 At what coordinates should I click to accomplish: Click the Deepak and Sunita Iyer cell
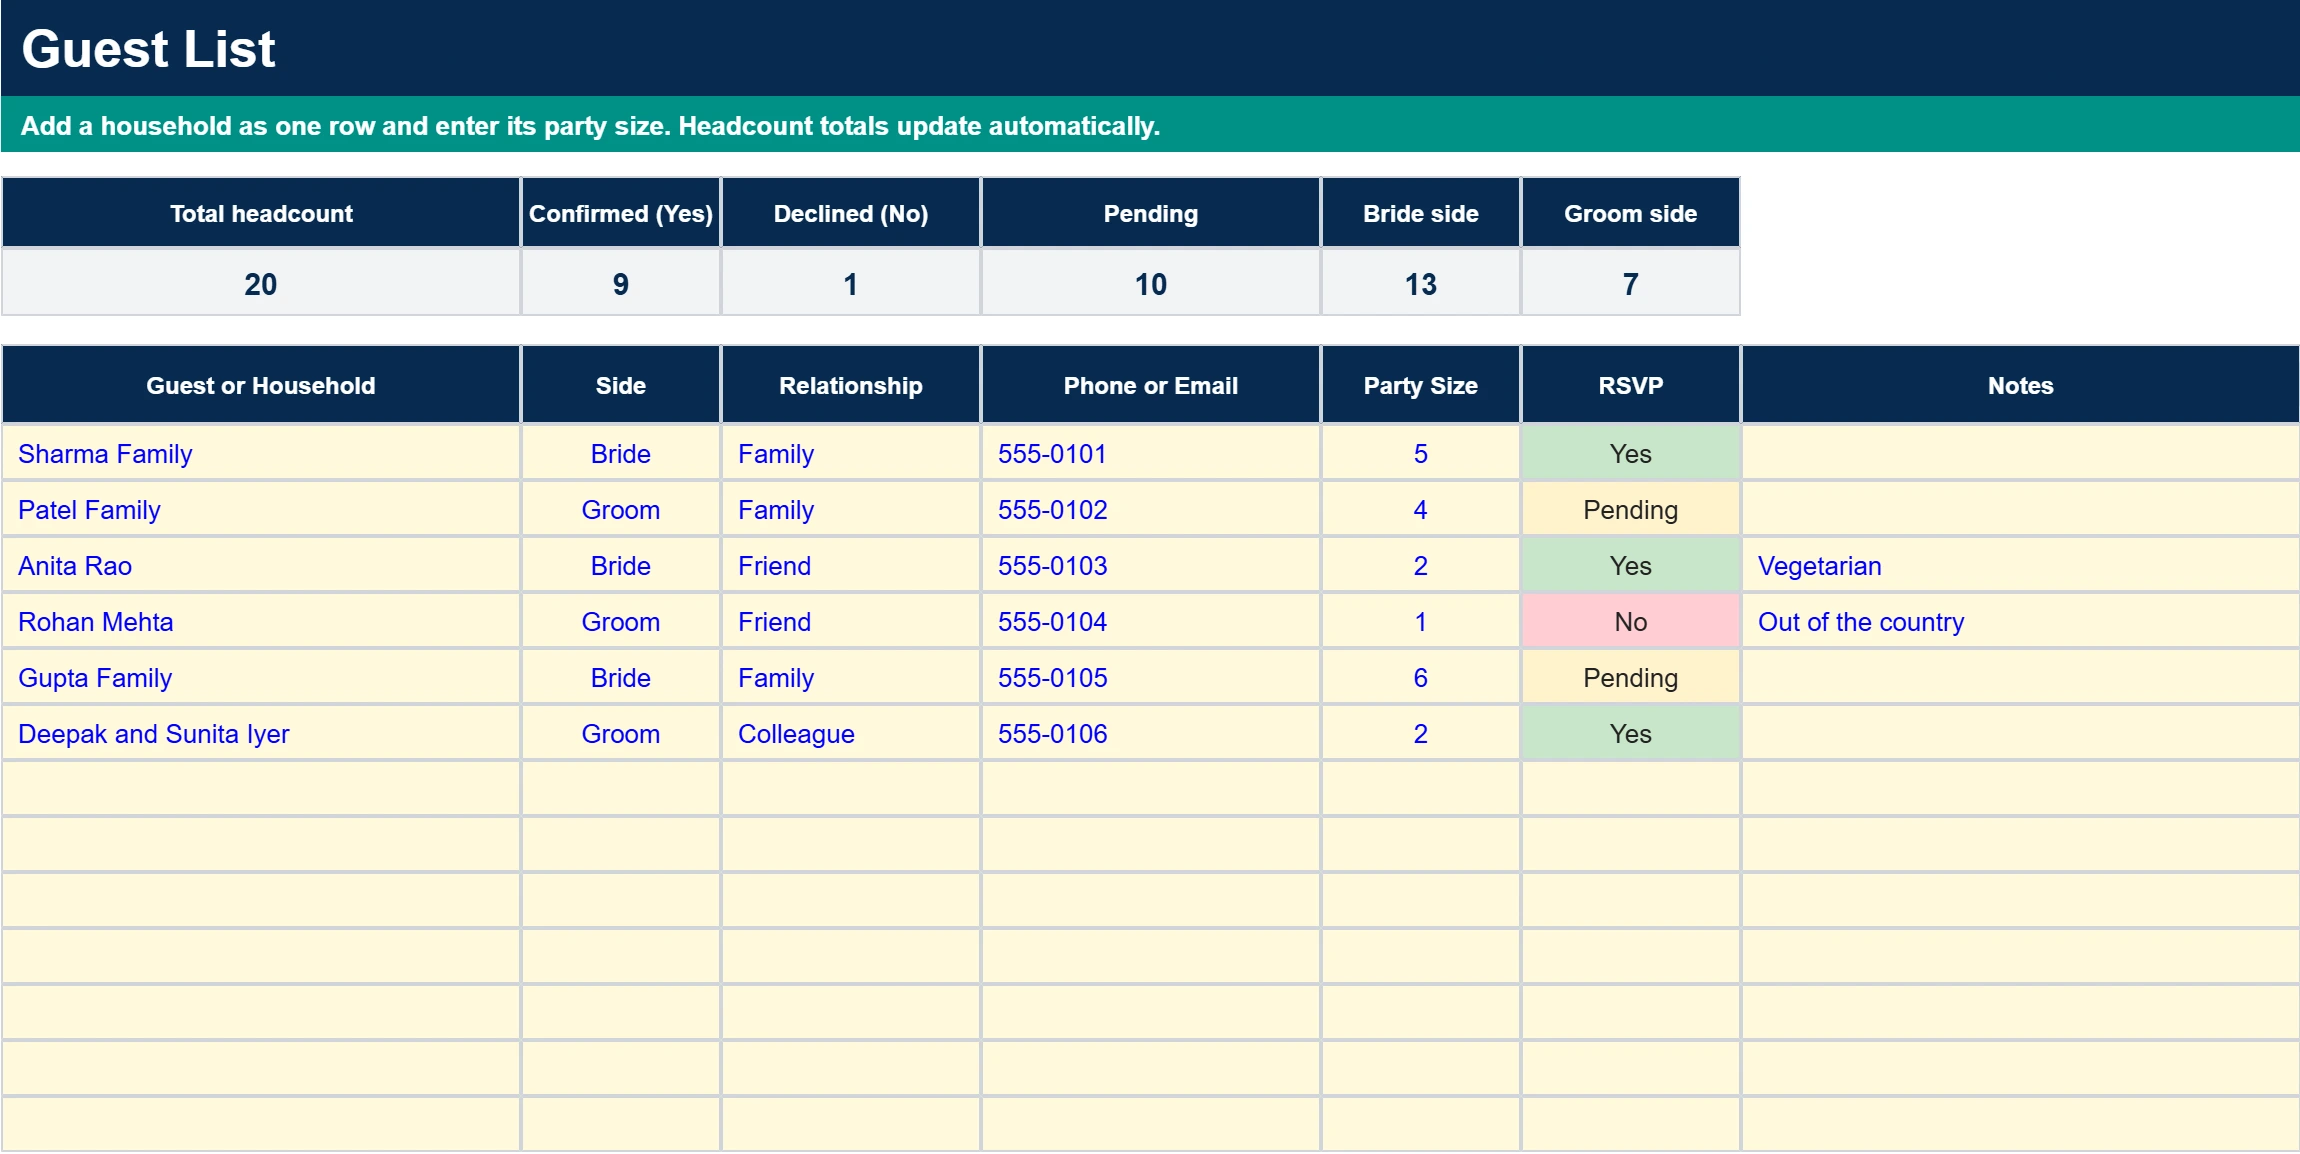coord(261,733)
